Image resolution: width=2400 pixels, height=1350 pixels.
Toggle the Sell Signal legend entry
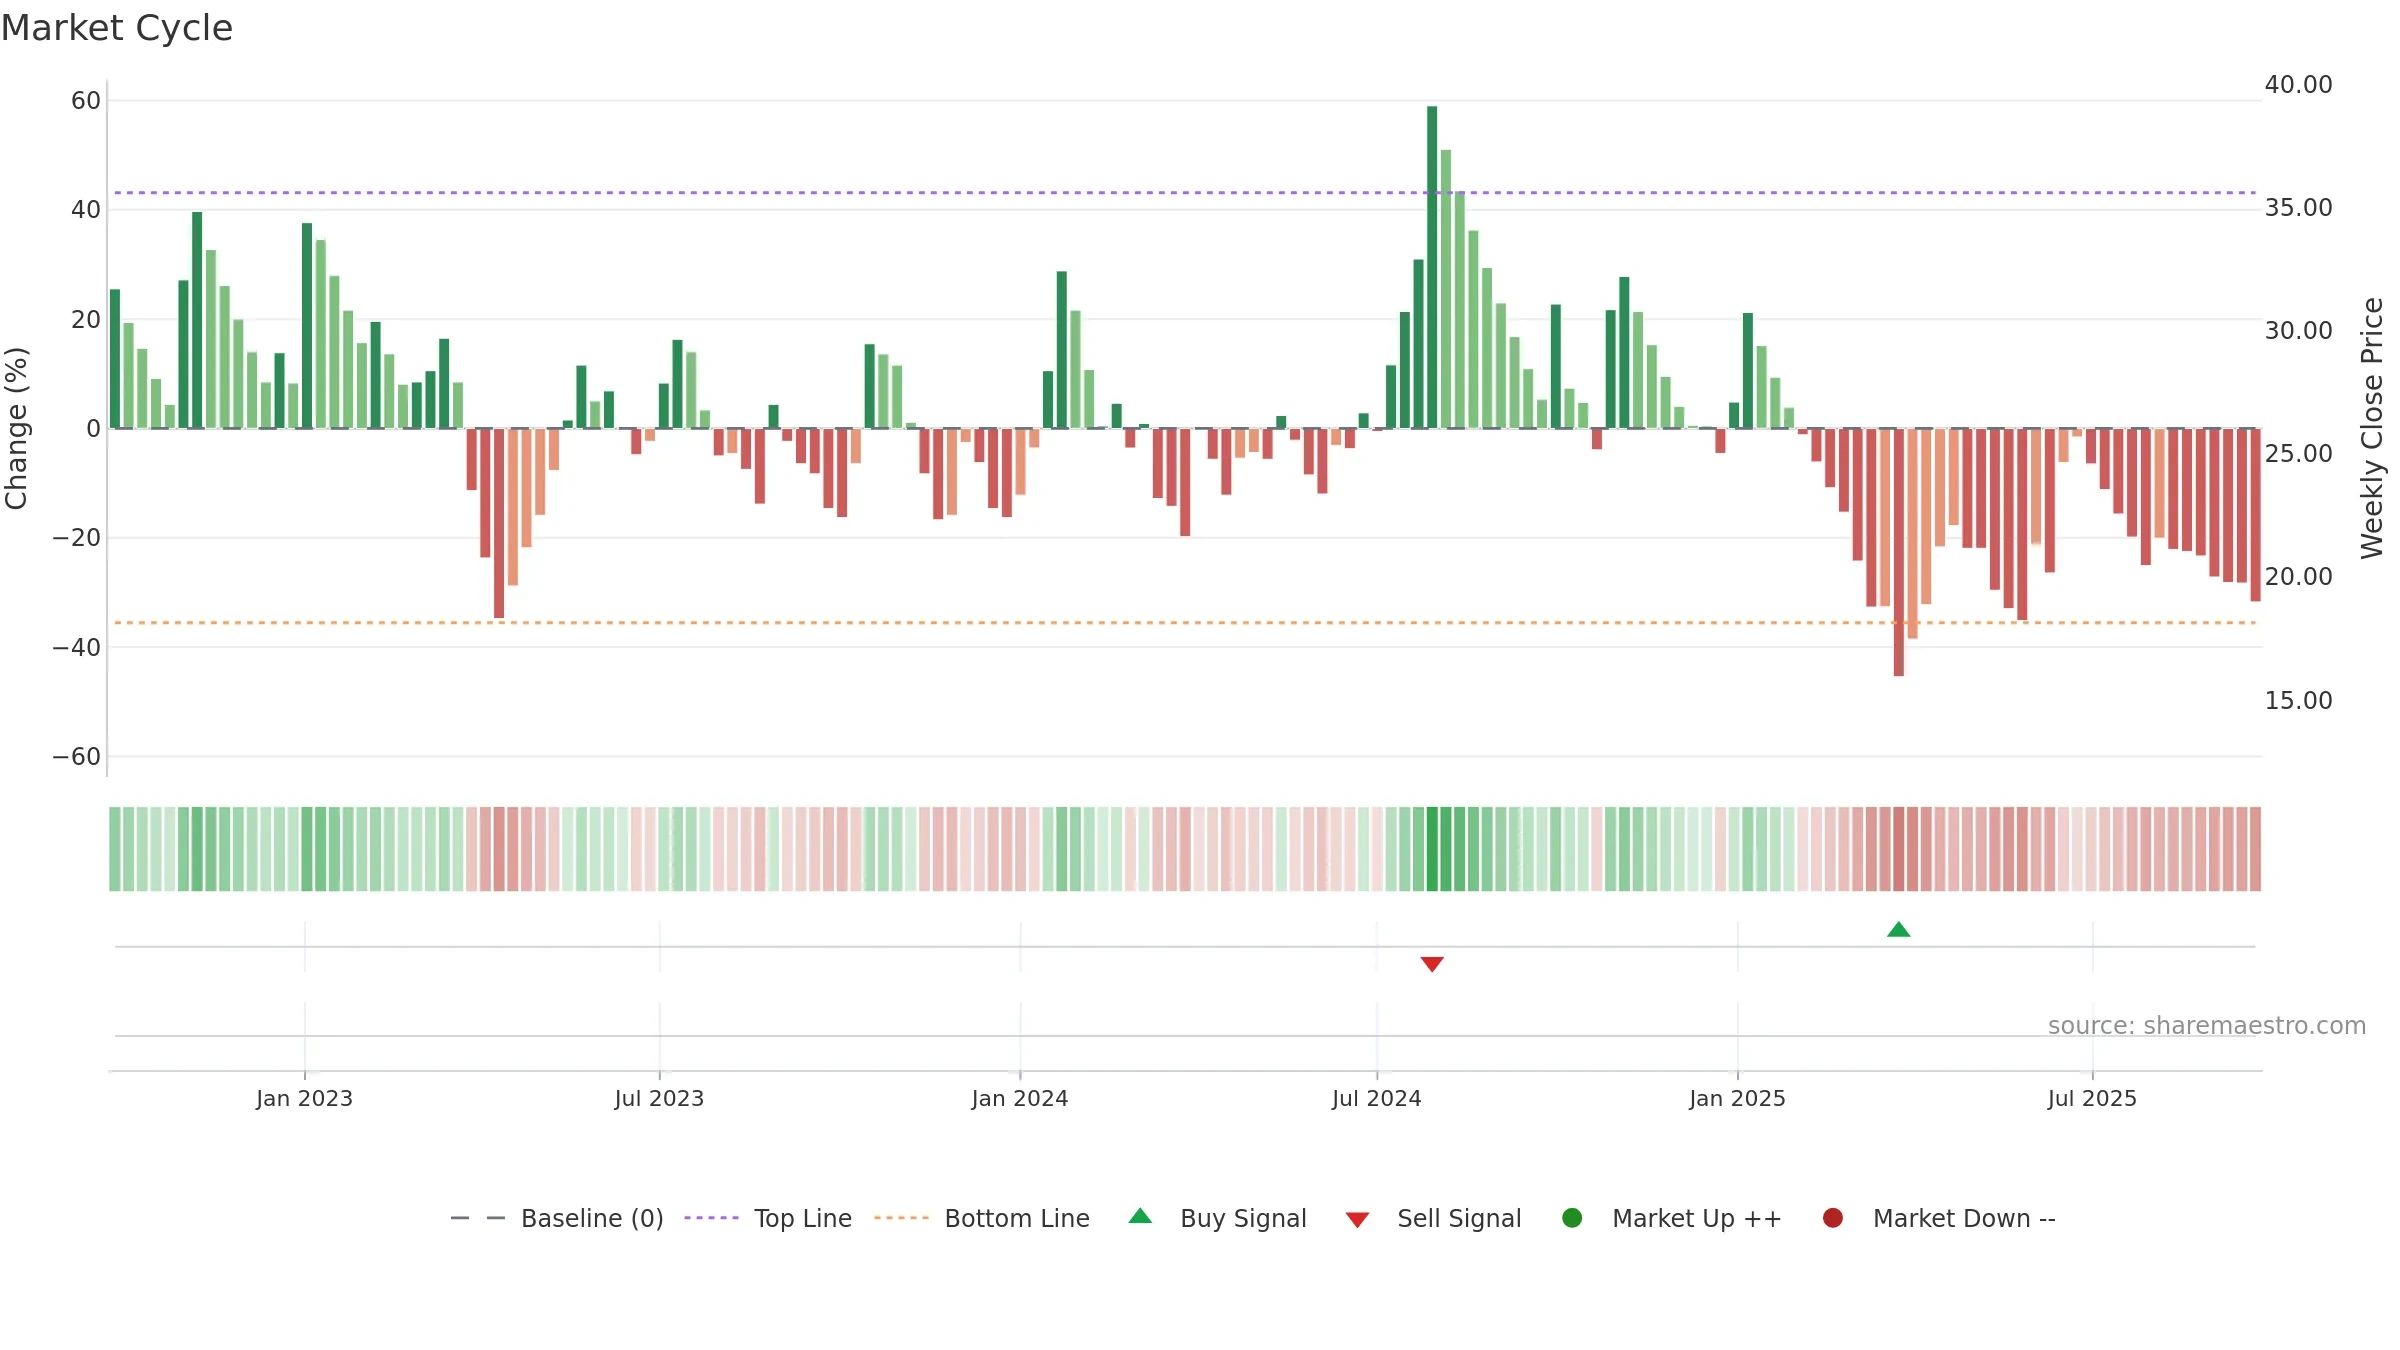point(1433,1218)
